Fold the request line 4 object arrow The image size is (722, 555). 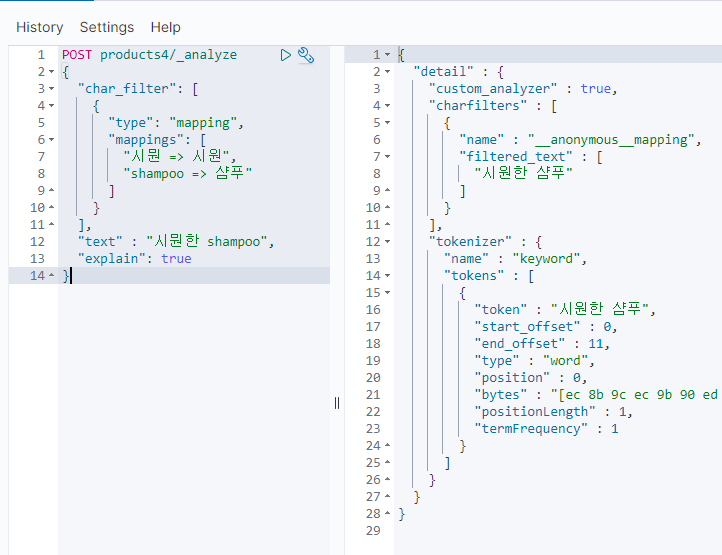50,106
